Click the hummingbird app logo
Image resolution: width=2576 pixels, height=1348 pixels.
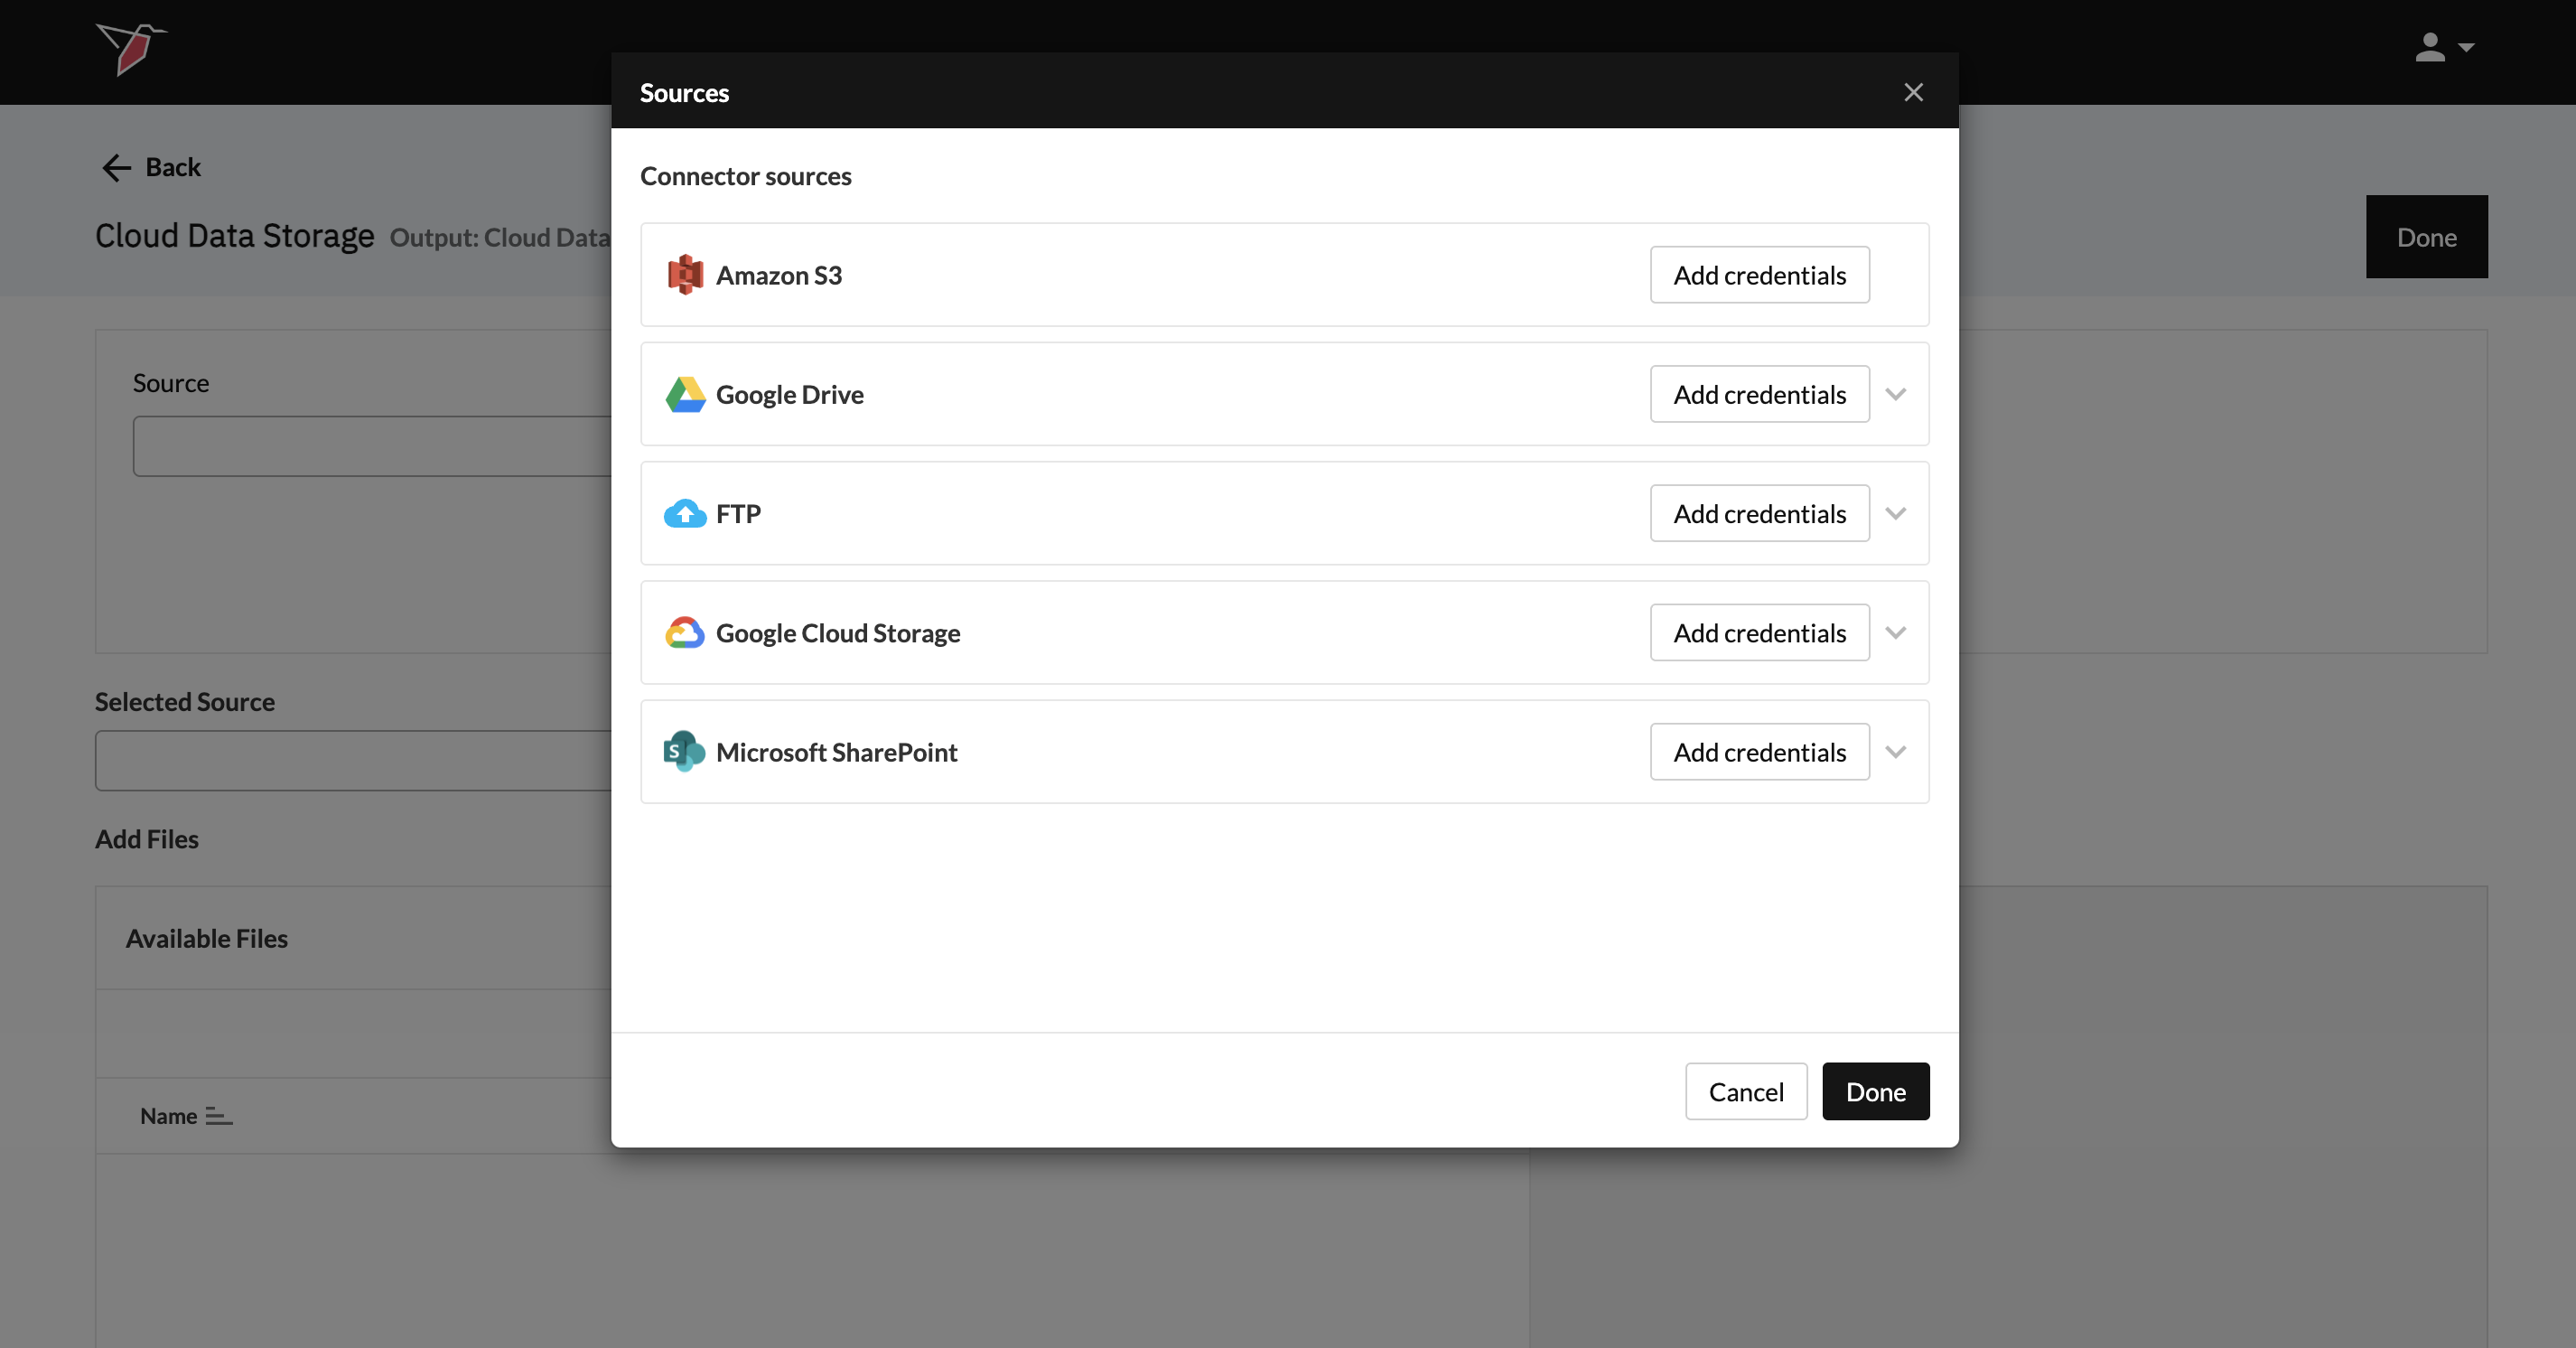pyautogui.click(x=131, y=48)
